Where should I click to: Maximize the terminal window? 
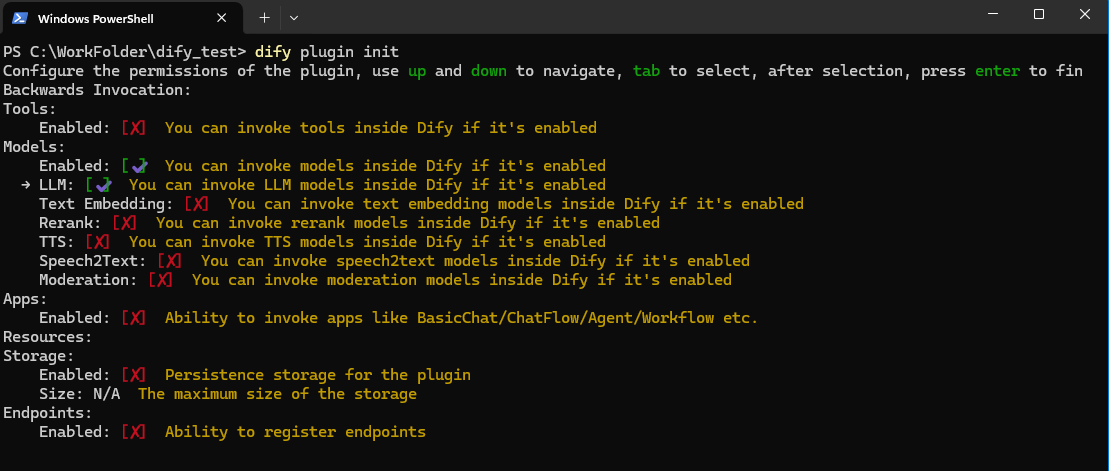(1039, 15)
